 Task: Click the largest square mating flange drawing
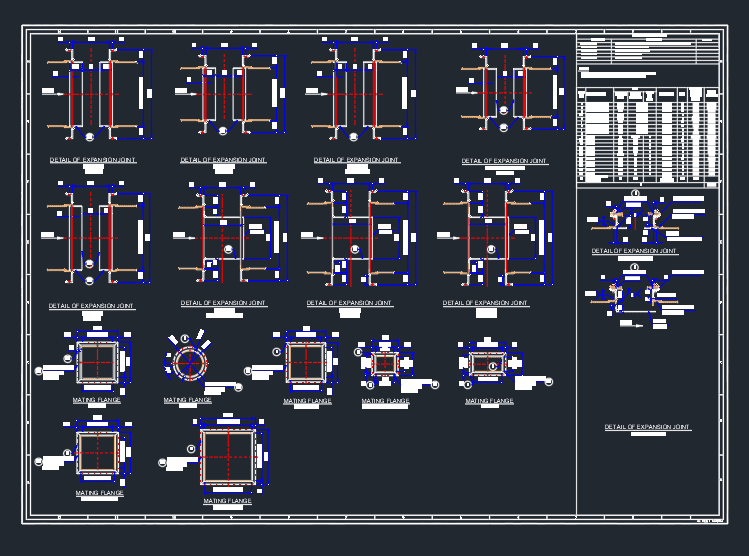pyautogui.click(x=228, y=457)
